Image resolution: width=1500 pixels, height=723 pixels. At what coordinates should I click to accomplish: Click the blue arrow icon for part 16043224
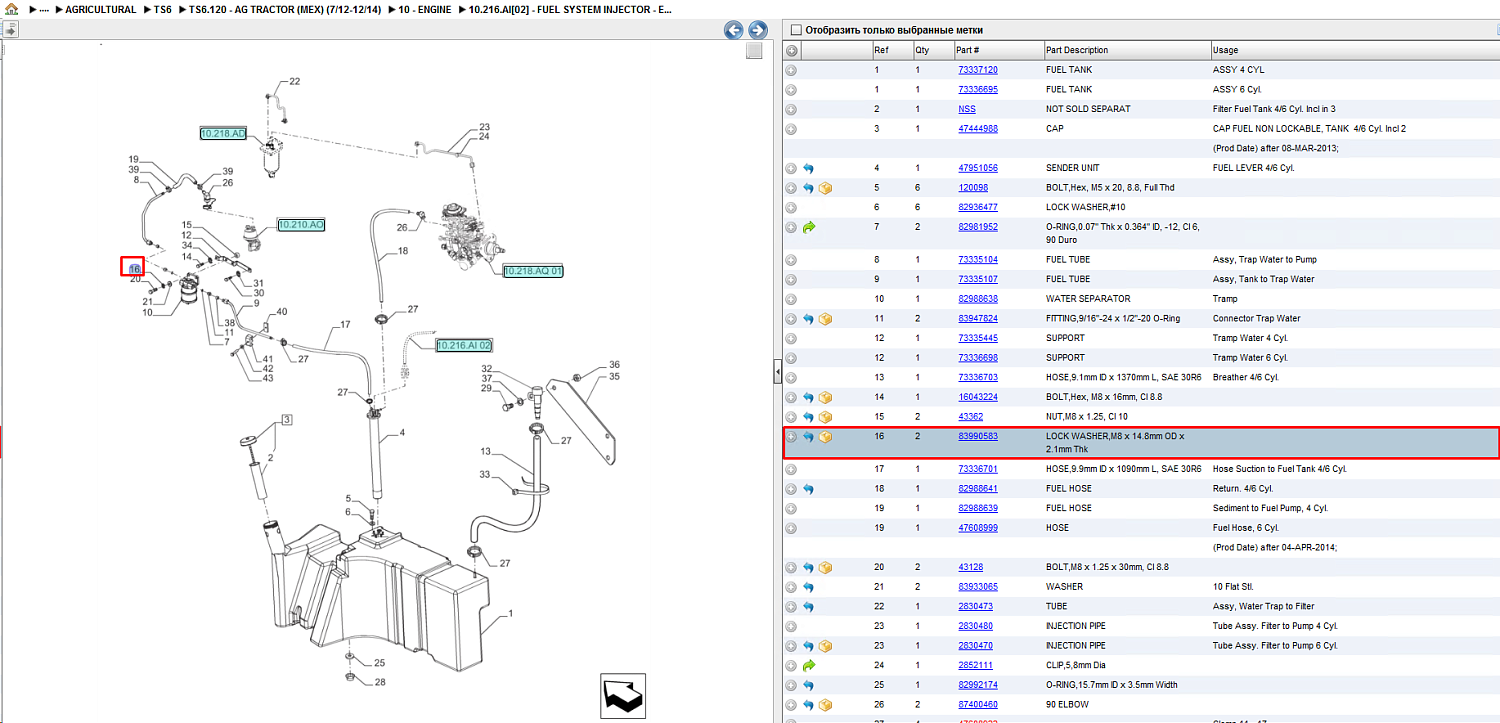[808, 397]
